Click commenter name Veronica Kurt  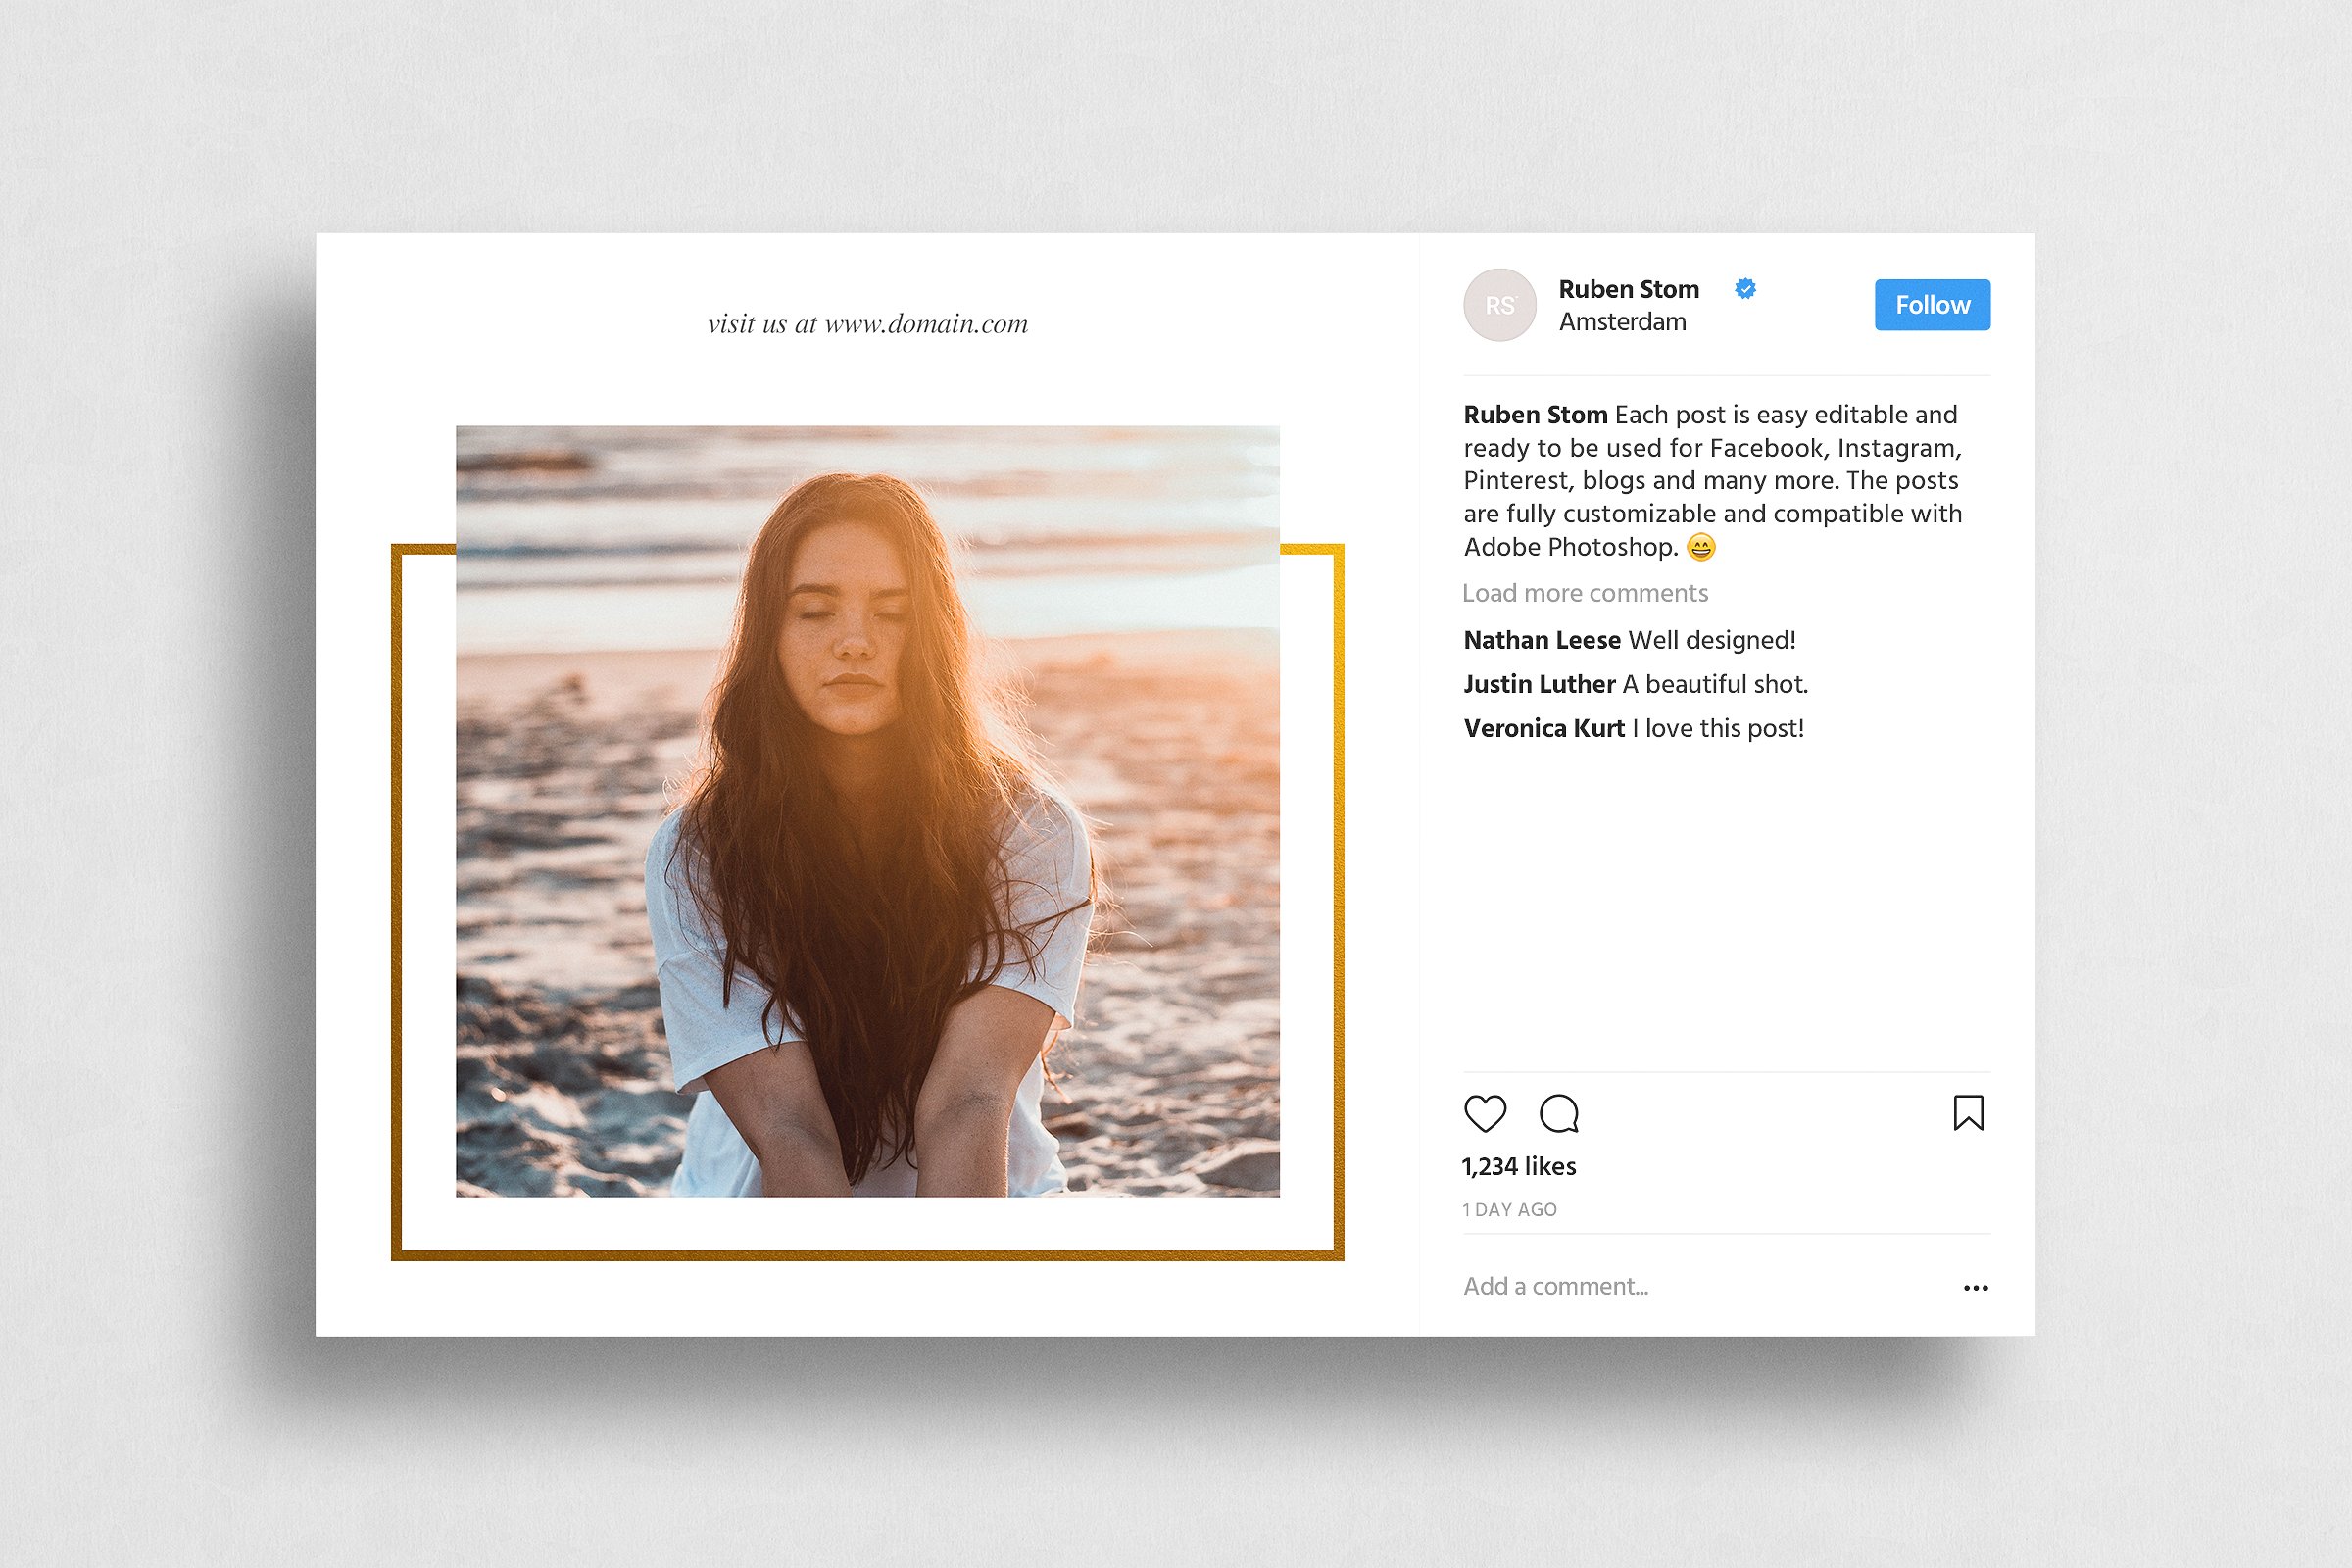[1544, 728]
